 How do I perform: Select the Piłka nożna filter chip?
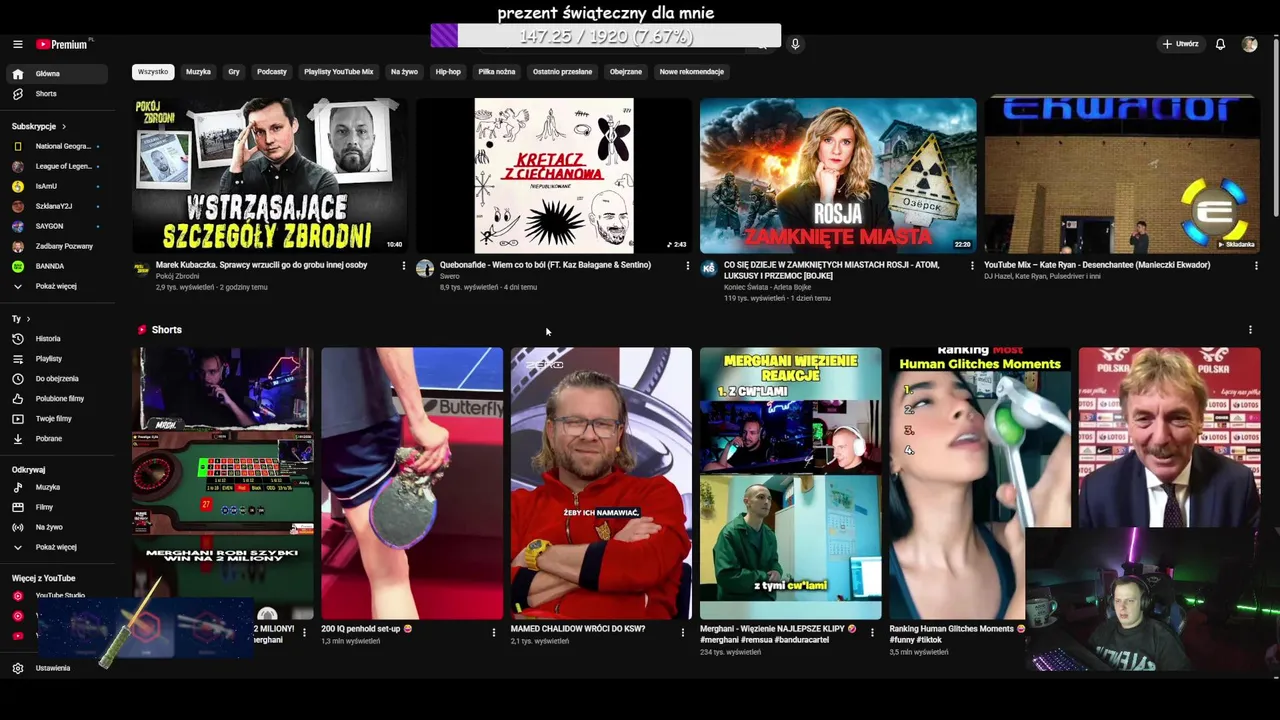coord(497,72)
